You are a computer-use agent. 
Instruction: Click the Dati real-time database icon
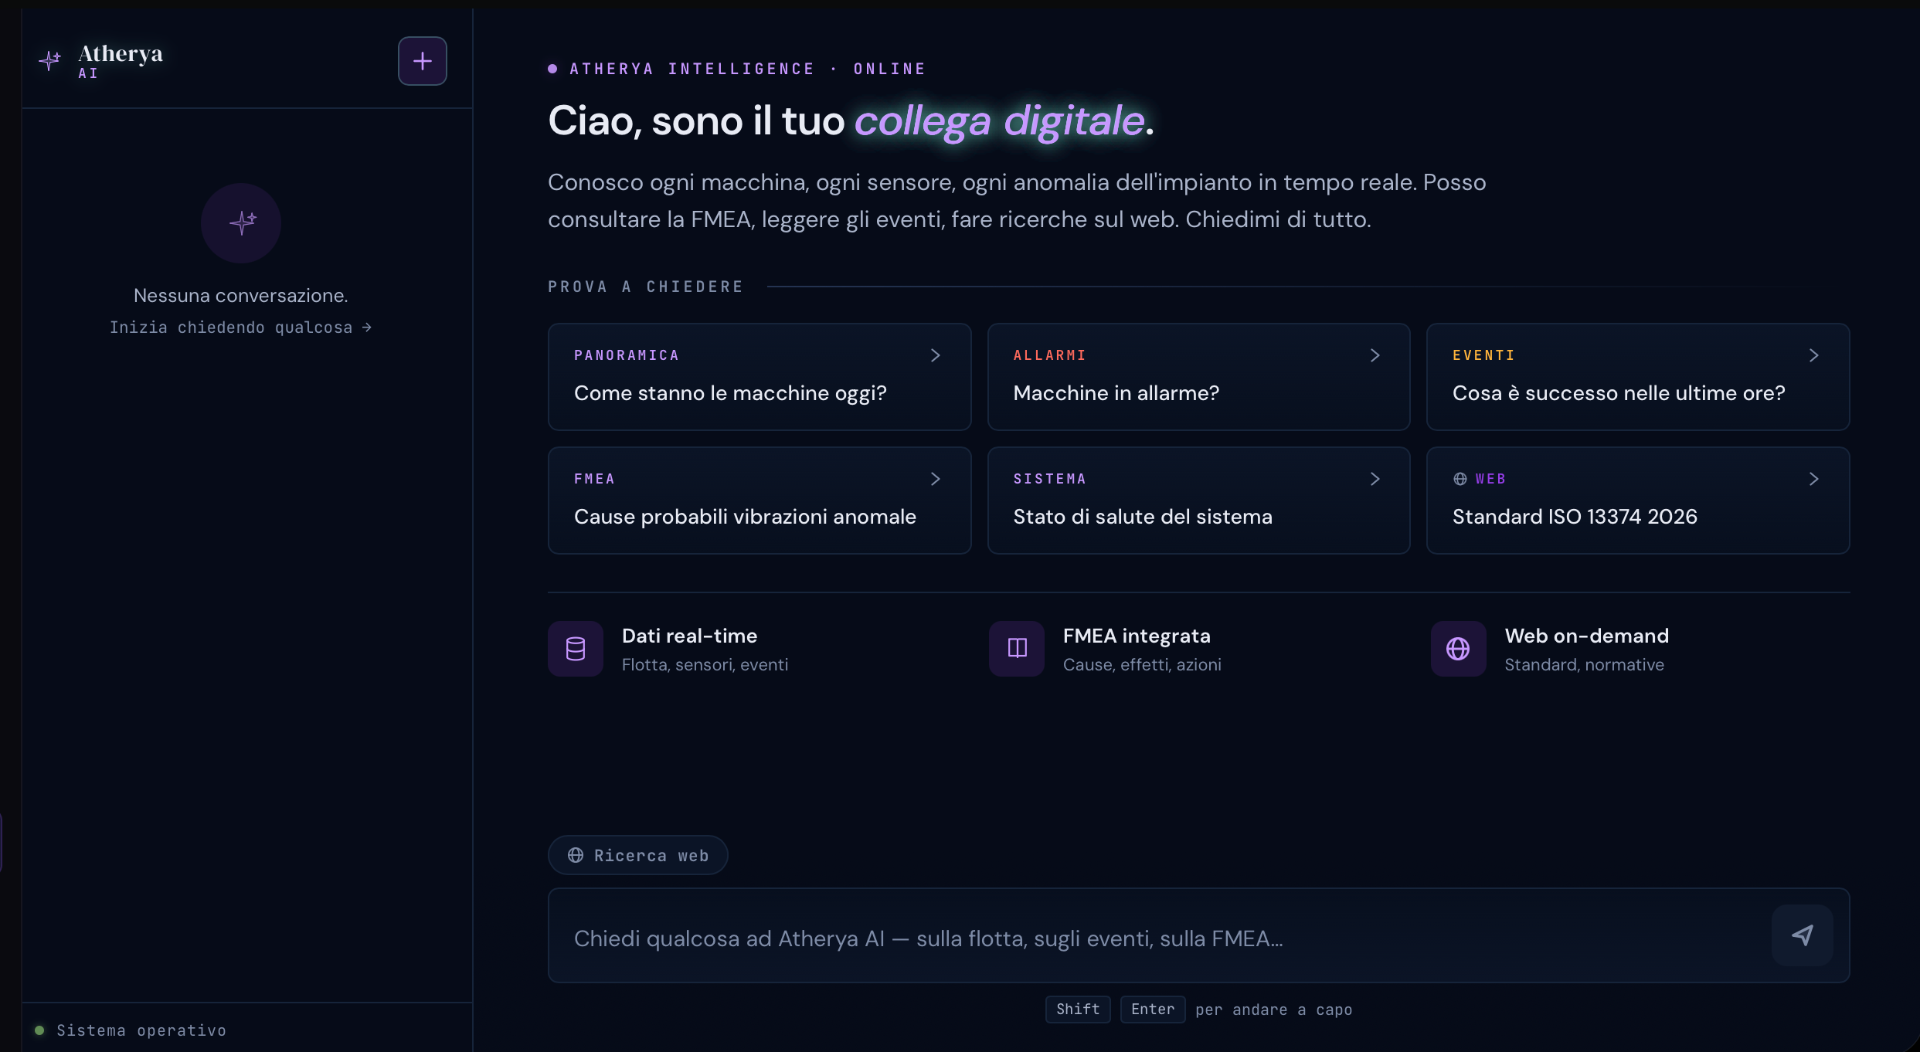pyautogui.click(x=575, y=649)
